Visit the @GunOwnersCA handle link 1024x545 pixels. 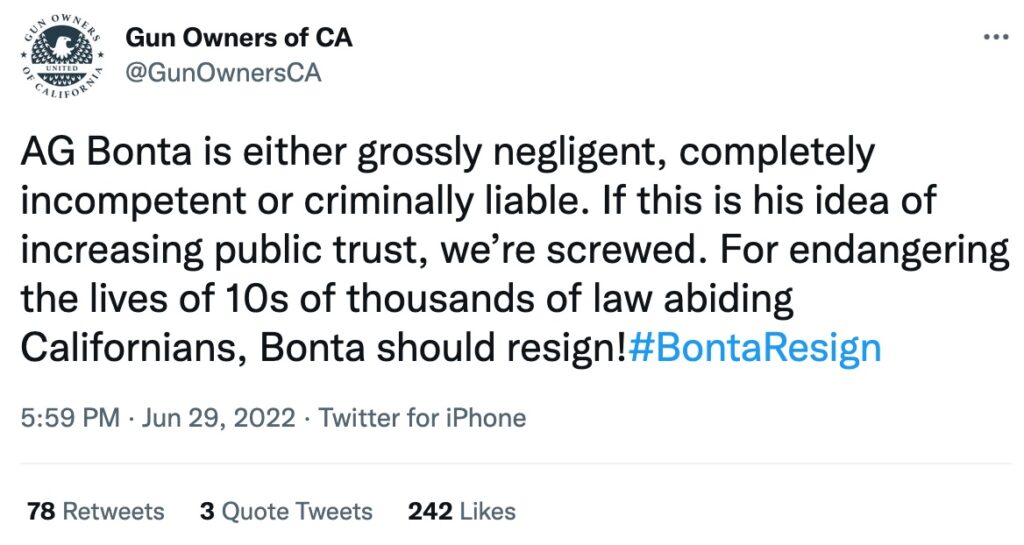(223, 74)
